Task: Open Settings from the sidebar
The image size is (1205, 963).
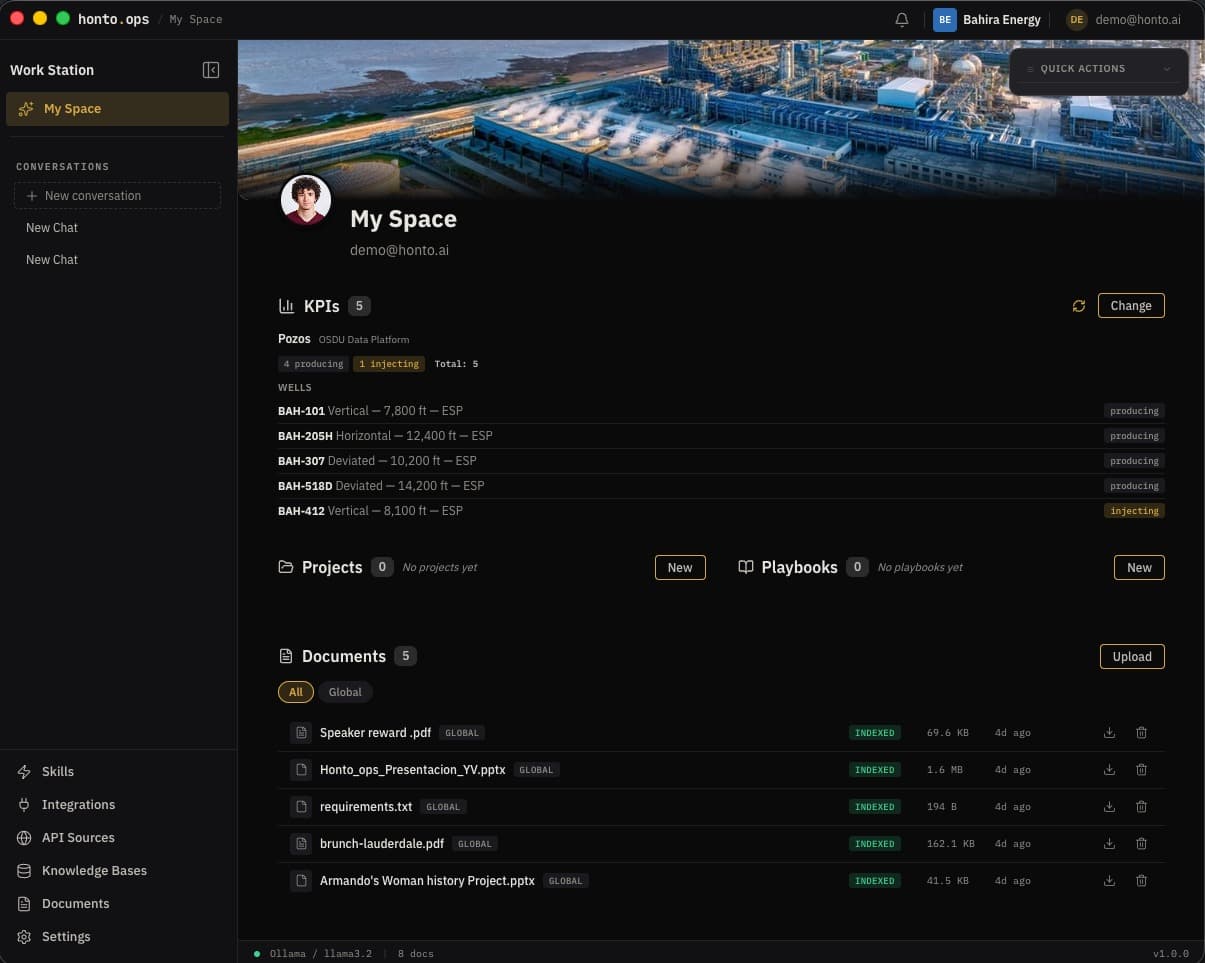Action: (65, 936)
